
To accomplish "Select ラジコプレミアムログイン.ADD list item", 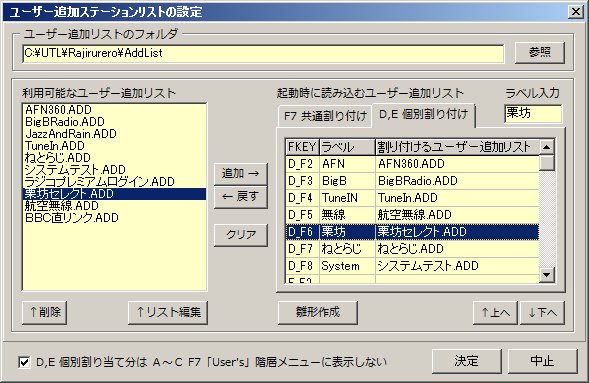I will click(x=114, y=182).
